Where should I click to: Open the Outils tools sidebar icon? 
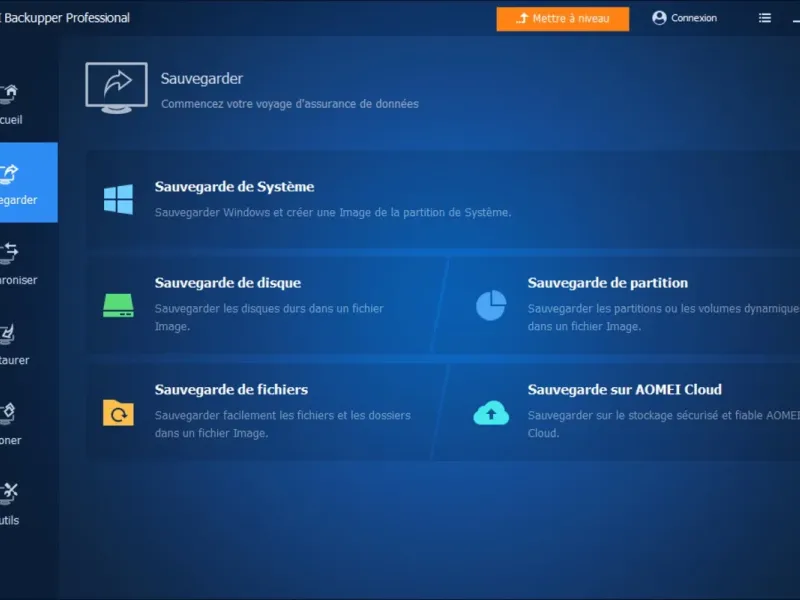coord(9,493)
